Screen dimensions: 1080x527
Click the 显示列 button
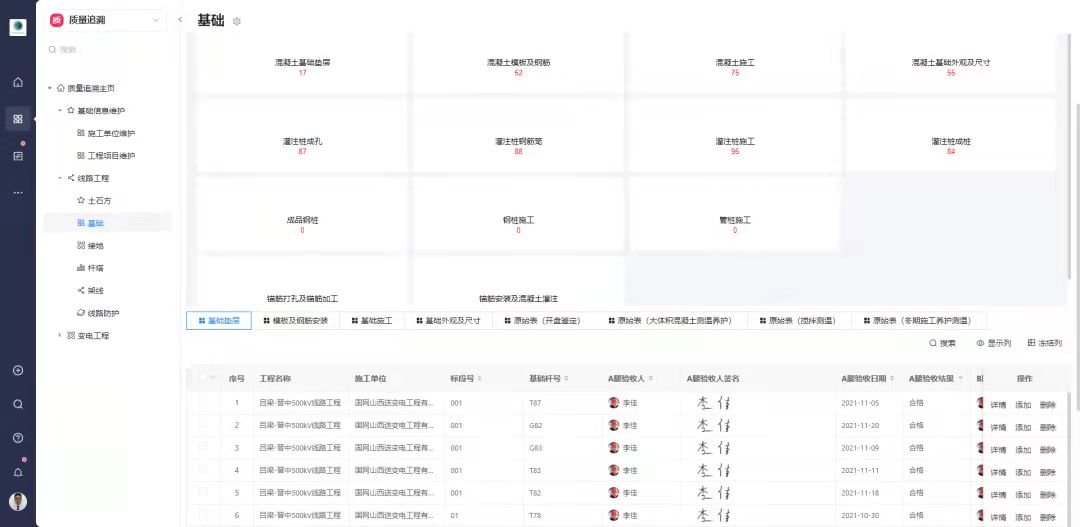(994, 343)
